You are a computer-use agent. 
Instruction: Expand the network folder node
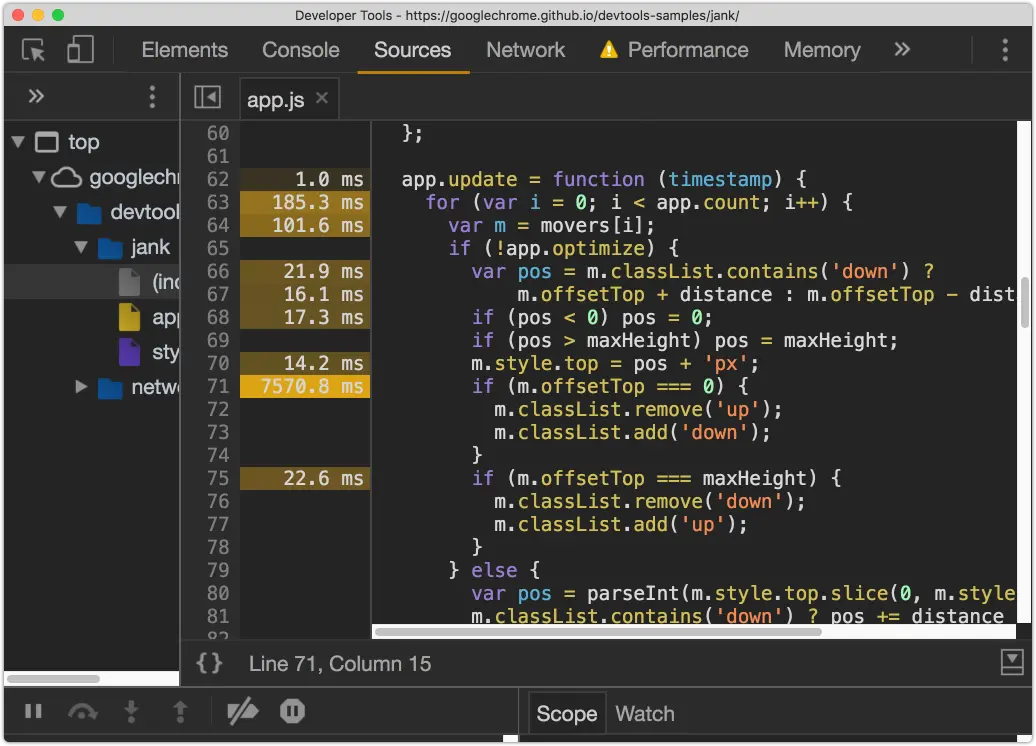[x=81, y=387]
